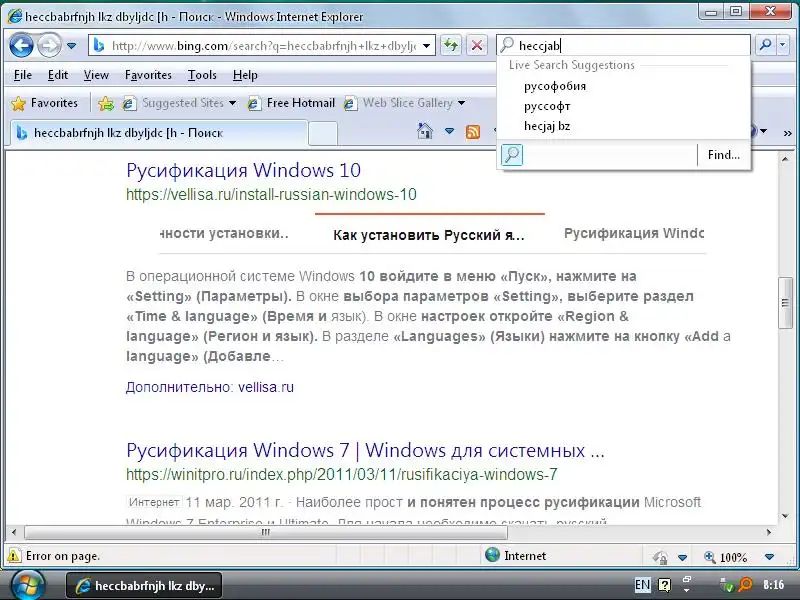The image size is (800, 600).
Task: Click the horizontal scroll right arrow
Action: (769, 532)
